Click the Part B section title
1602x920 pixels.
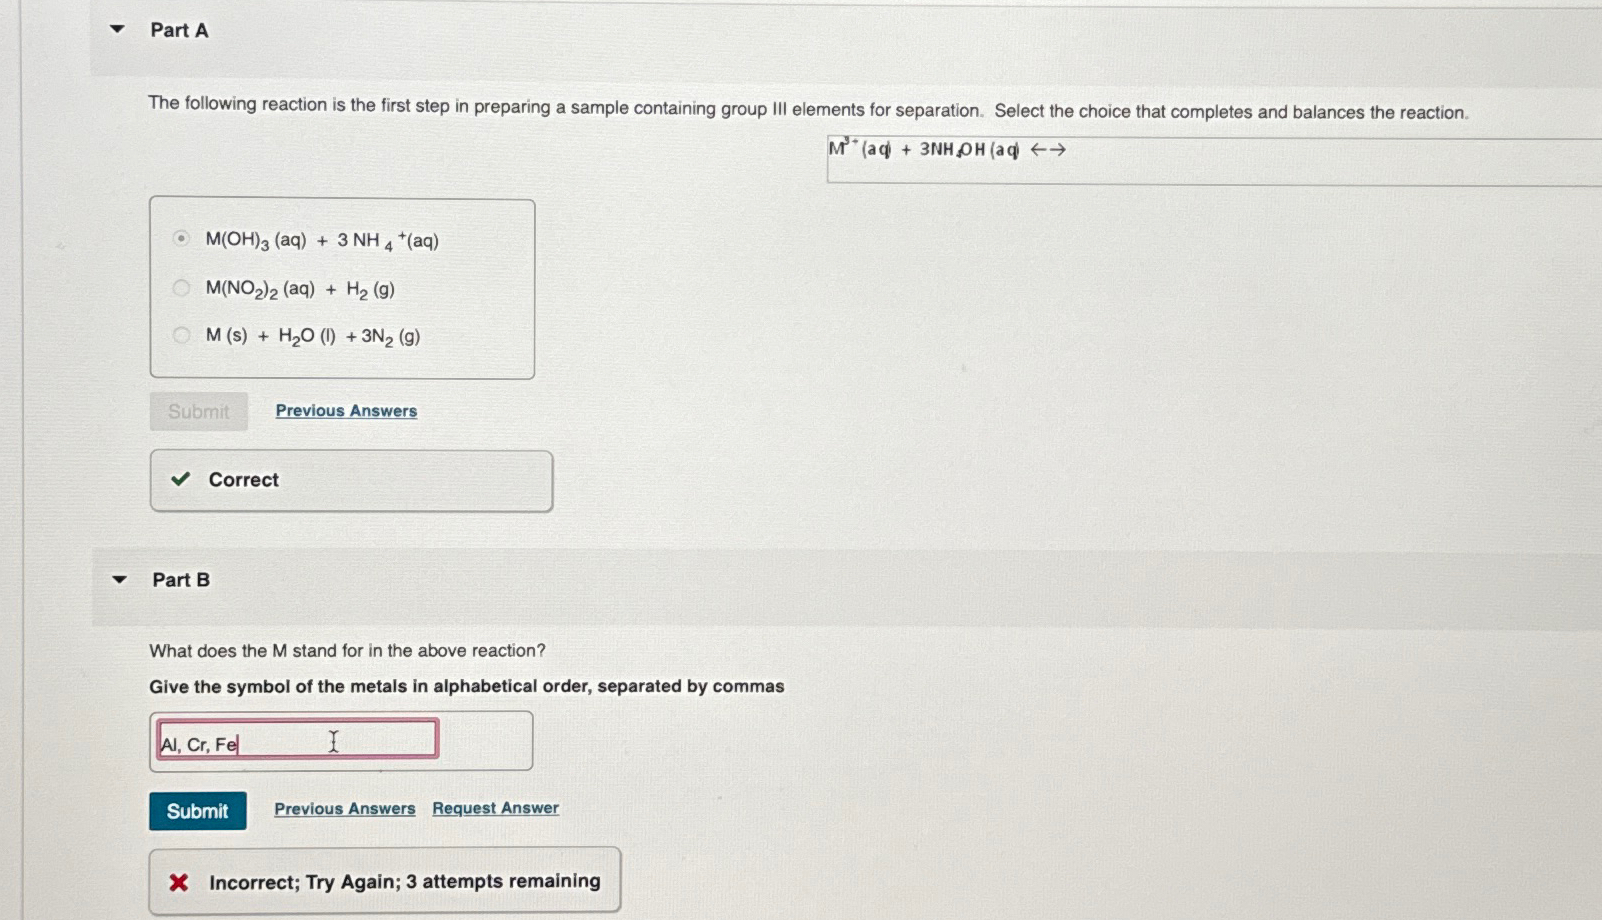(x=179, y=580)
